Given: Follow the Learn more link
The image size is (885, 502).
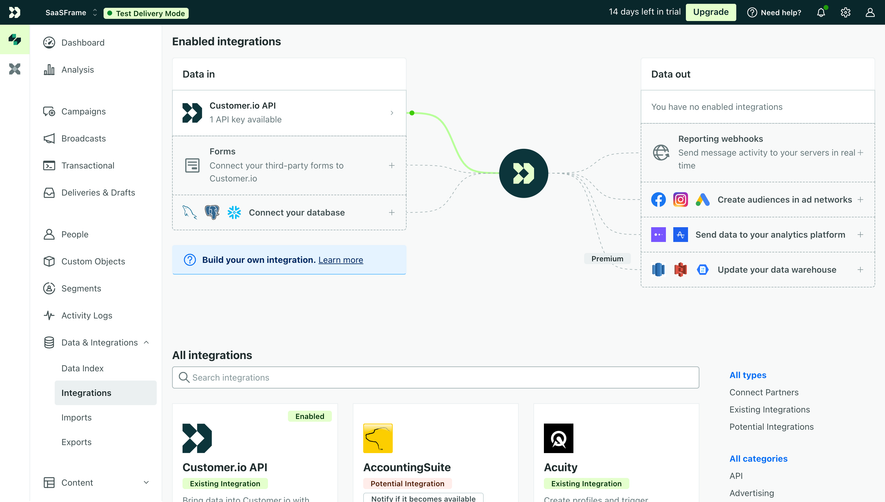Looking at the screenshot, I should pos(341,260).
